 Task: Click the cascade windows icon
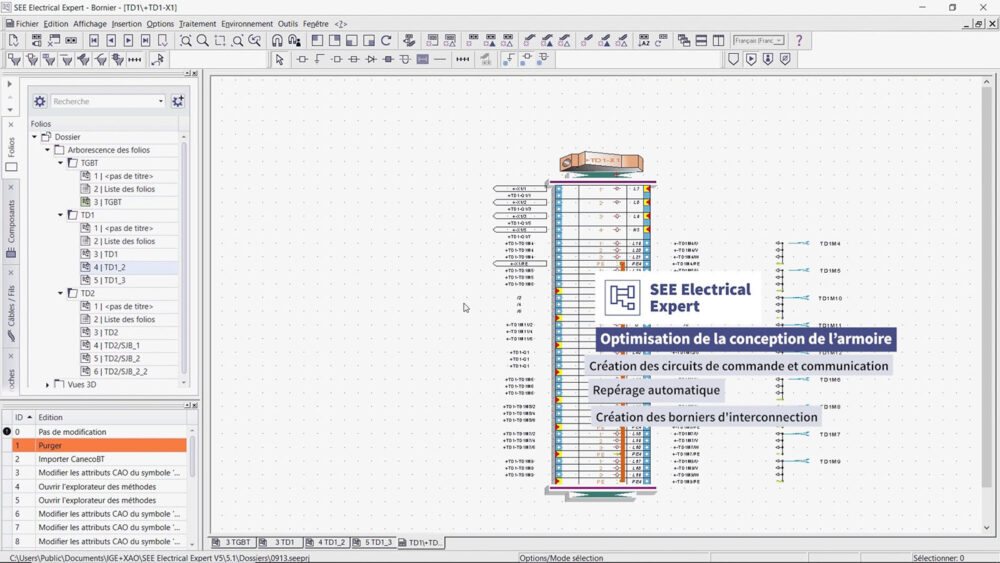click(684, 40)
